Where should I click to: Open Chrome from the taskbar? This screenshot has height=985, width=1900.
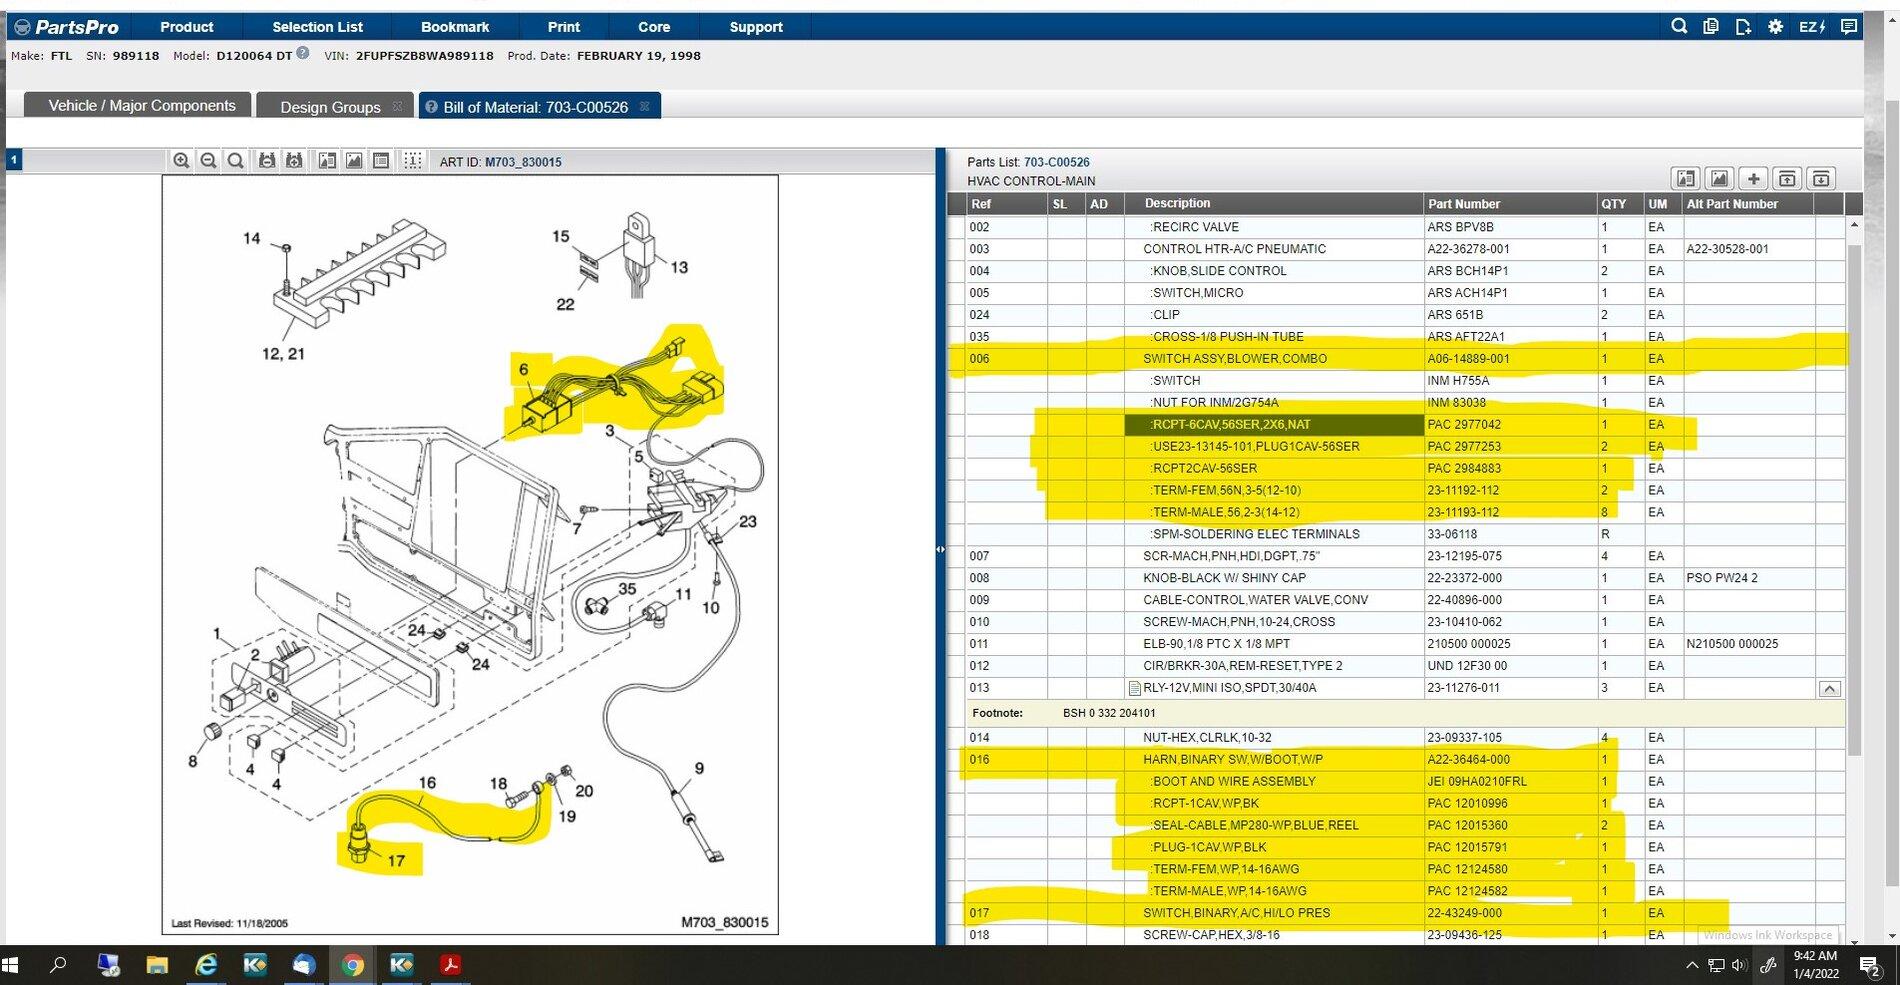tap(352, 965)
